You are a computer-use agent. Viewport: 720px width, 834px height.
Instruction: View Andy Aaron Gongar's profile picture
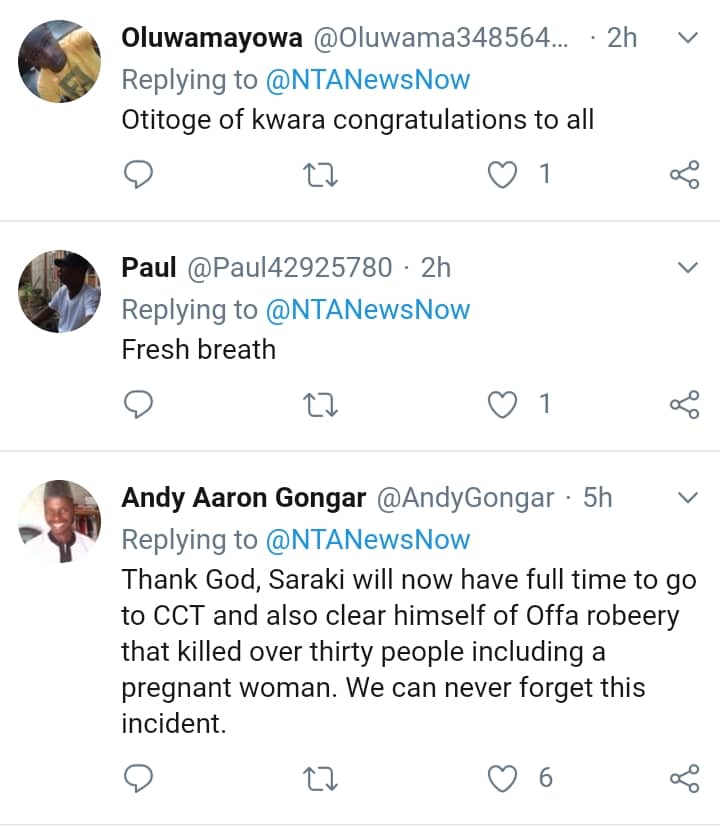[60, 520]
